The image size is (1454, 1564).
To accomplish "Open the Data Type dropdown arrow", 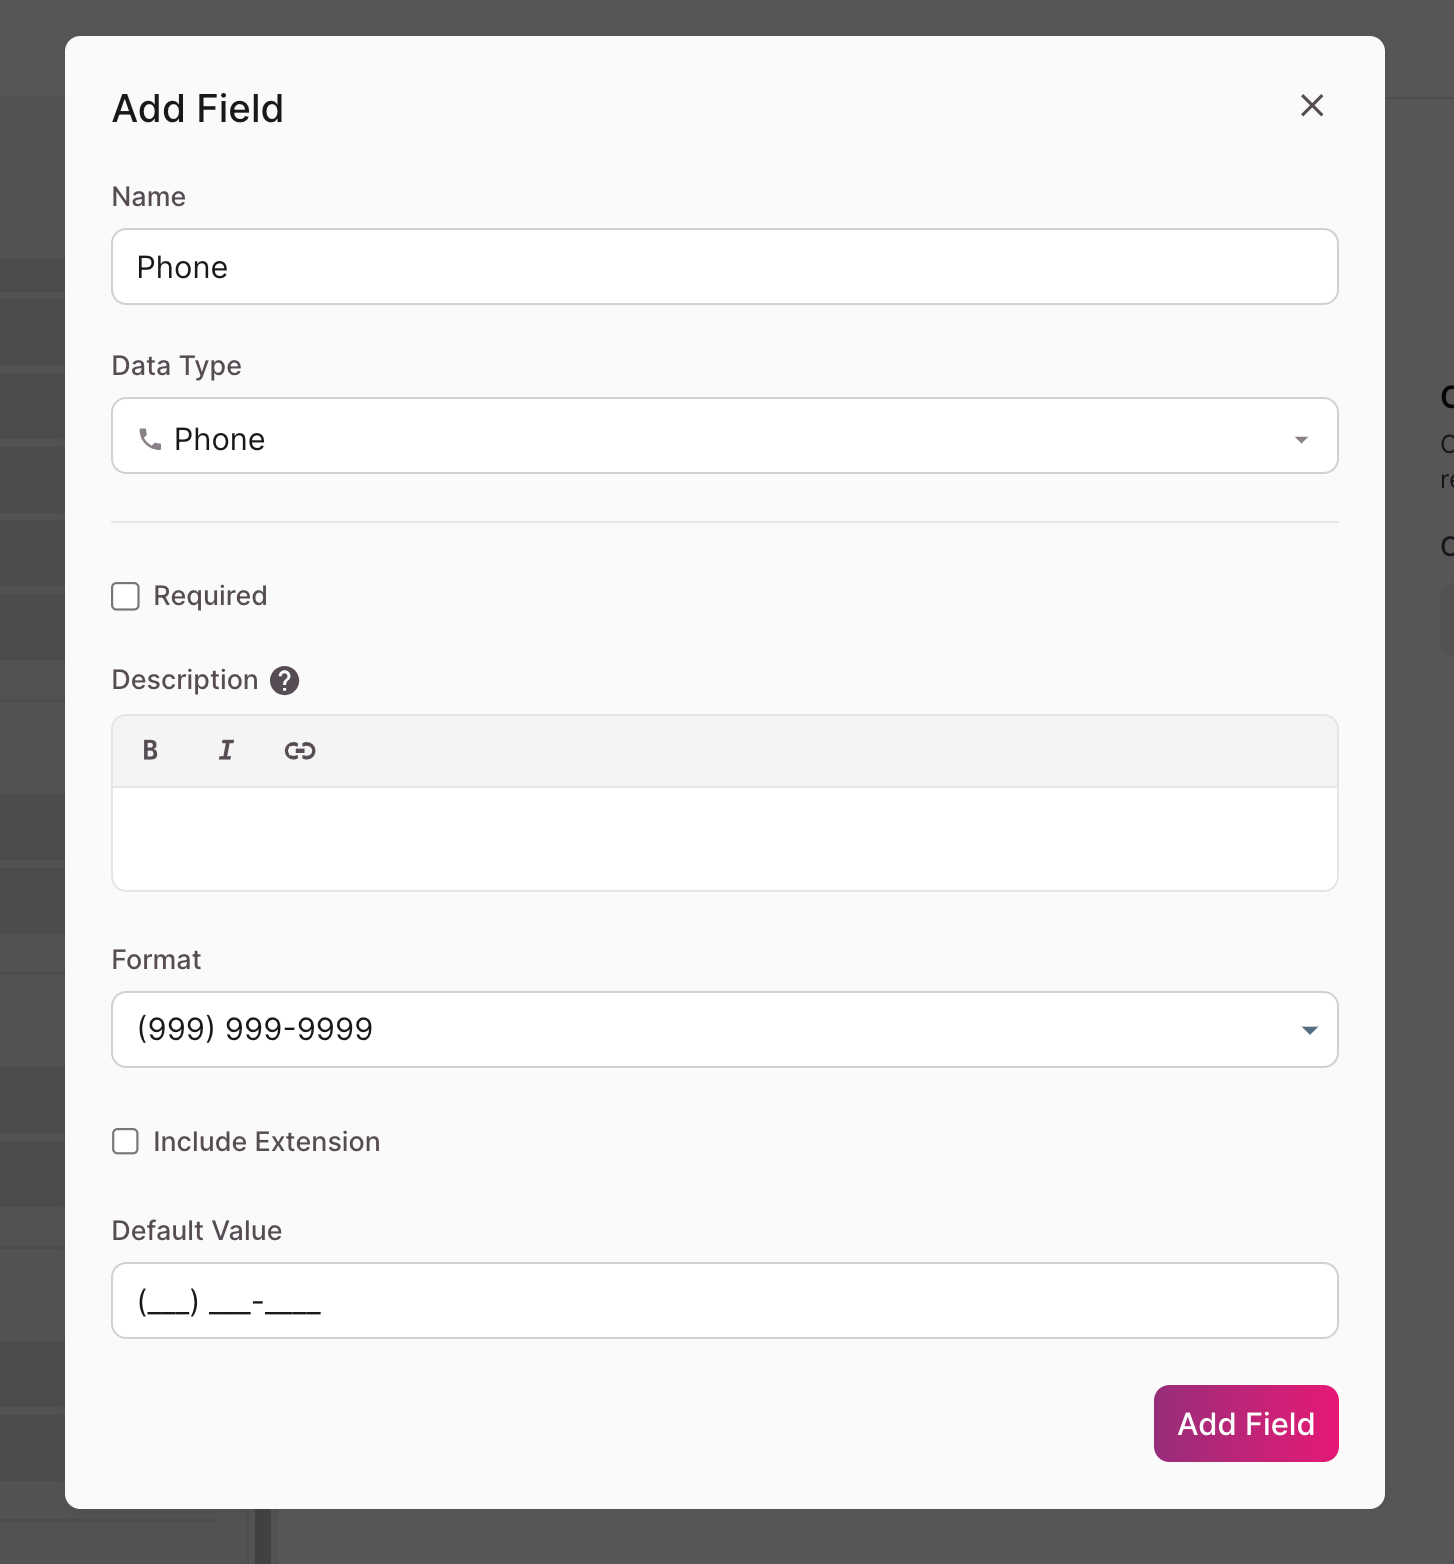I will (x=1301, y=440).
